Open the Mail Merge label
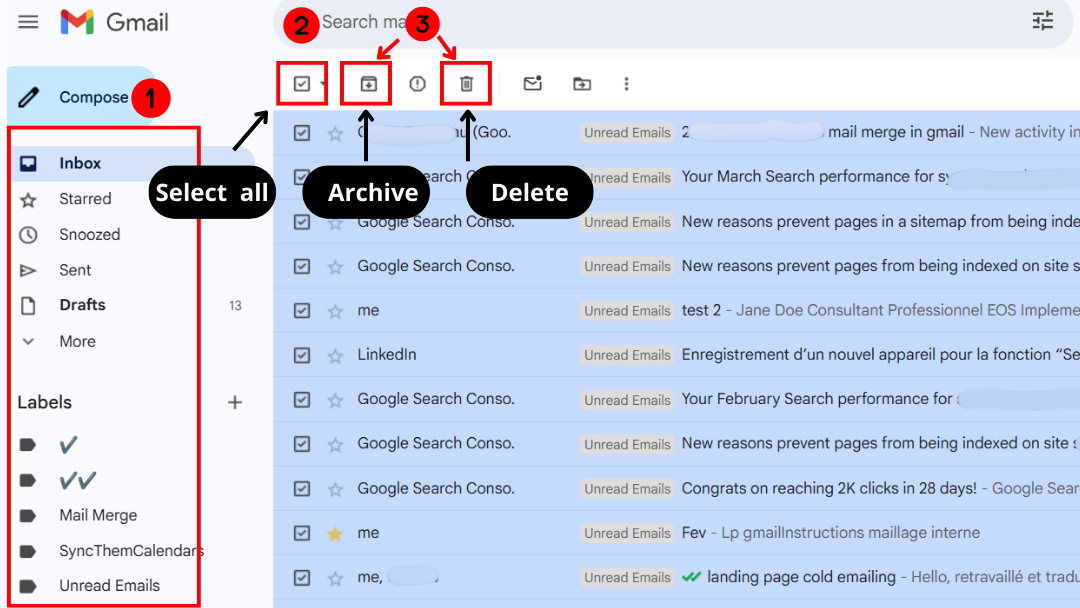 98,516
